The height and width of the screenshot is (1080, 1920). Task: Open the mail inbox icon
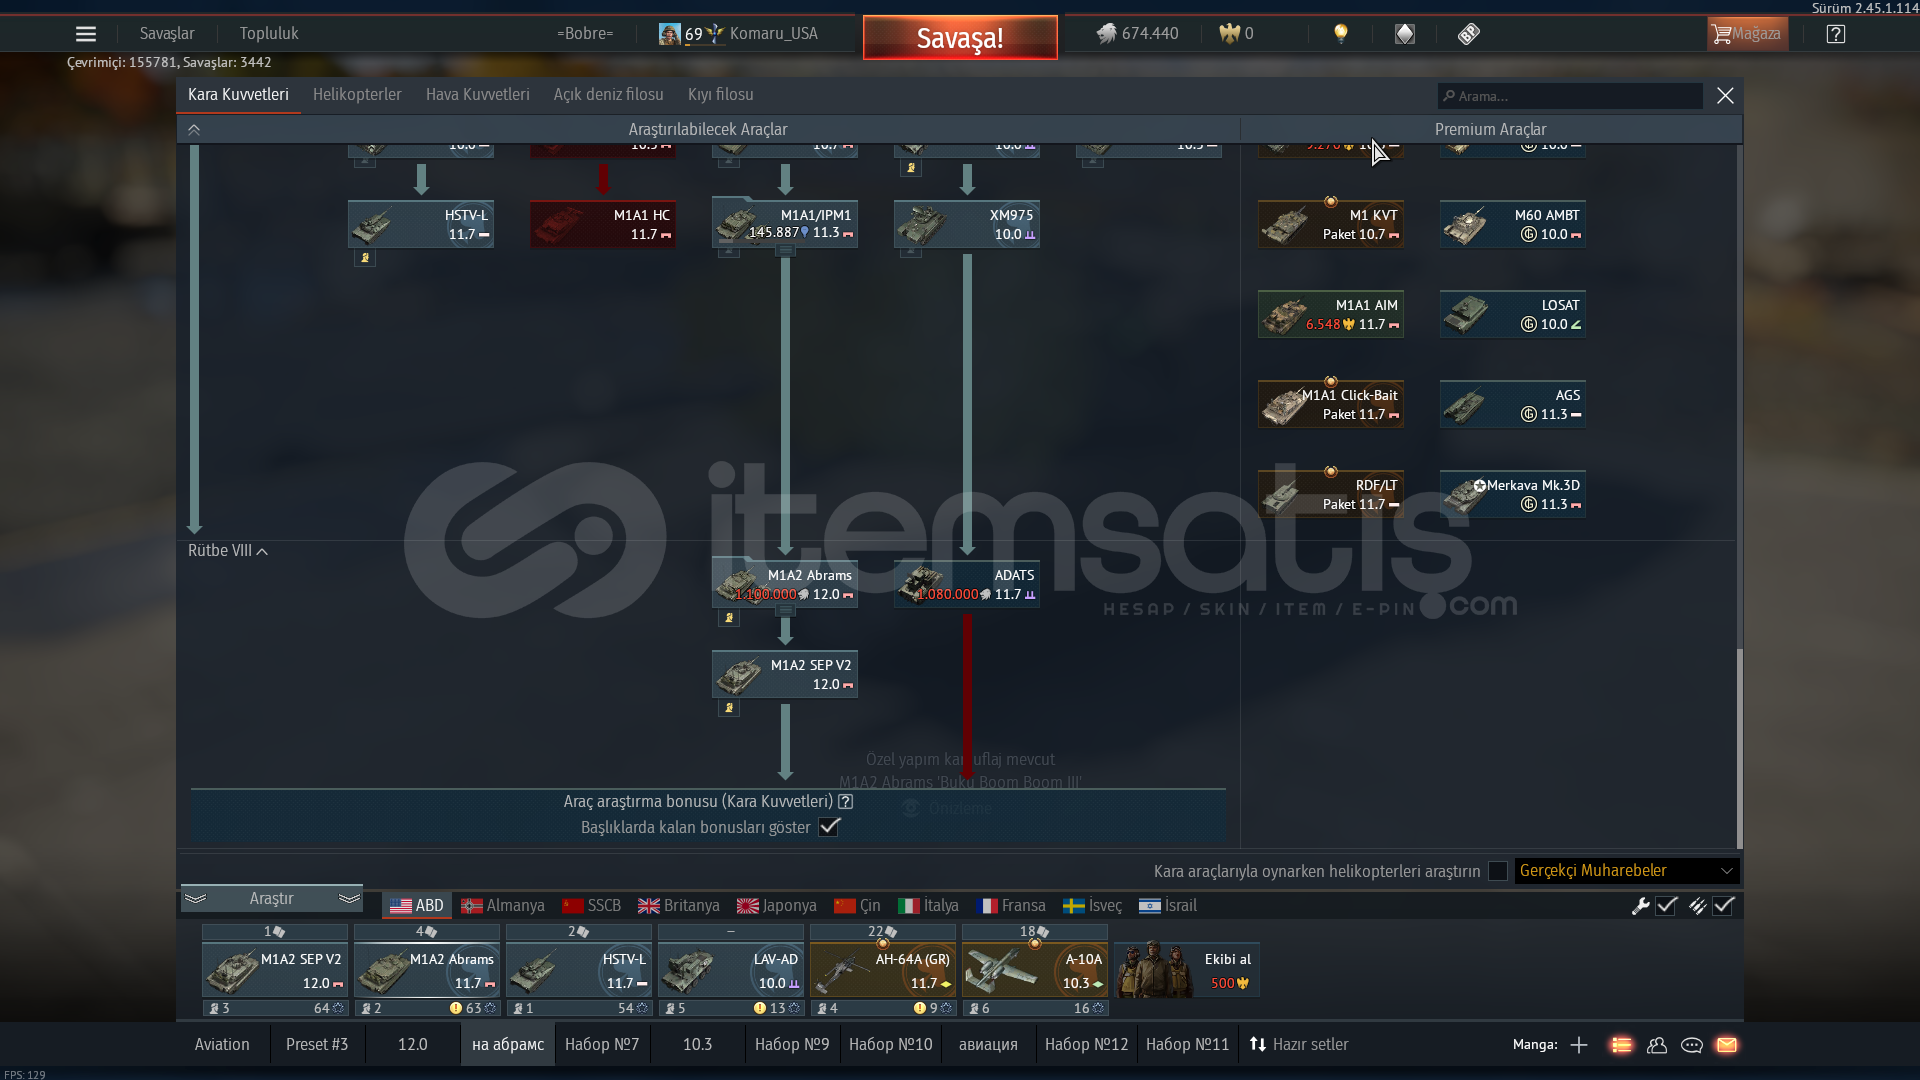[1727, 1045]
